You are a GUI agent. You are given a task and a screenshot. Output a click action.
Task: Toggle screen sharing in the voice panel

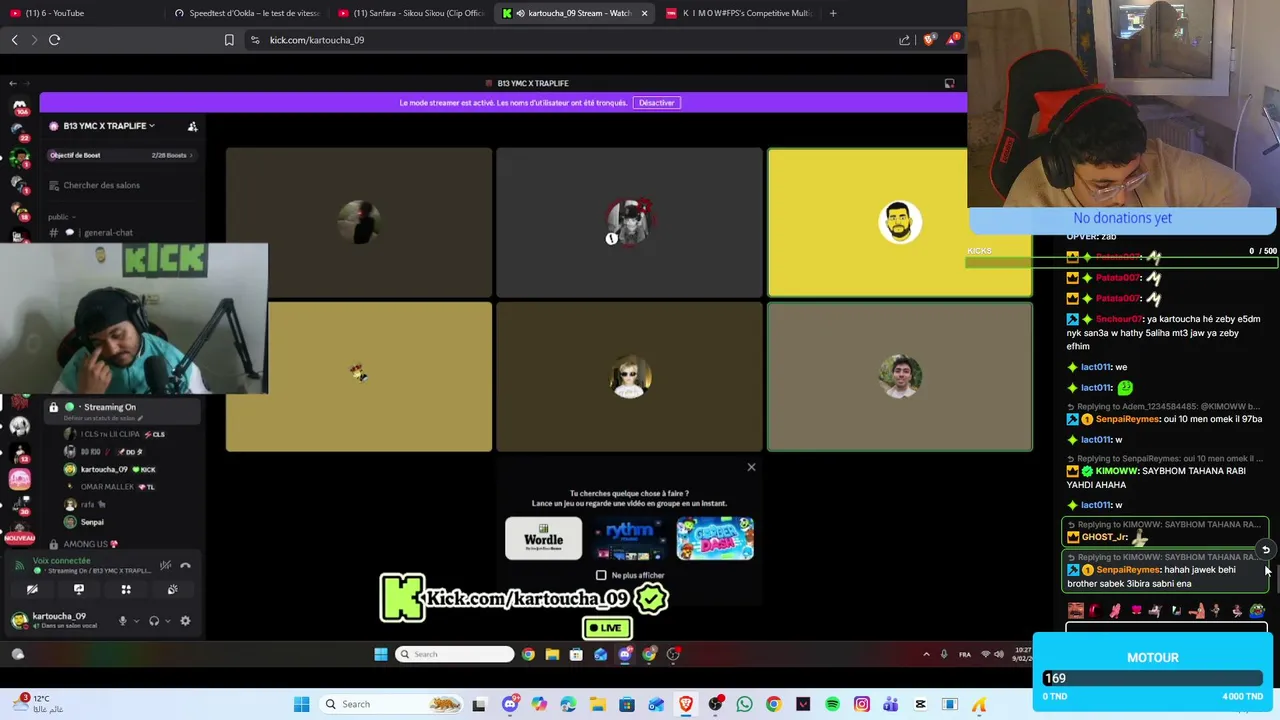79,590
